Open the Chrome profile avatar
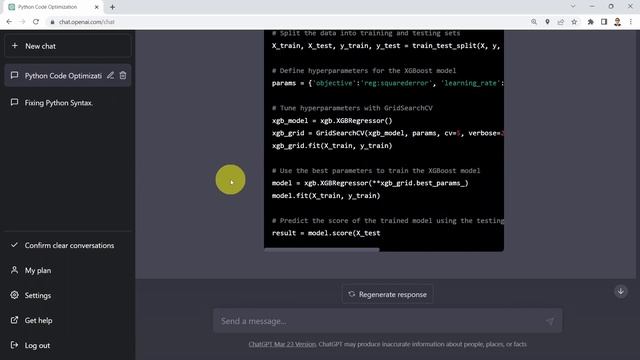640x360 pixels. 618,22
